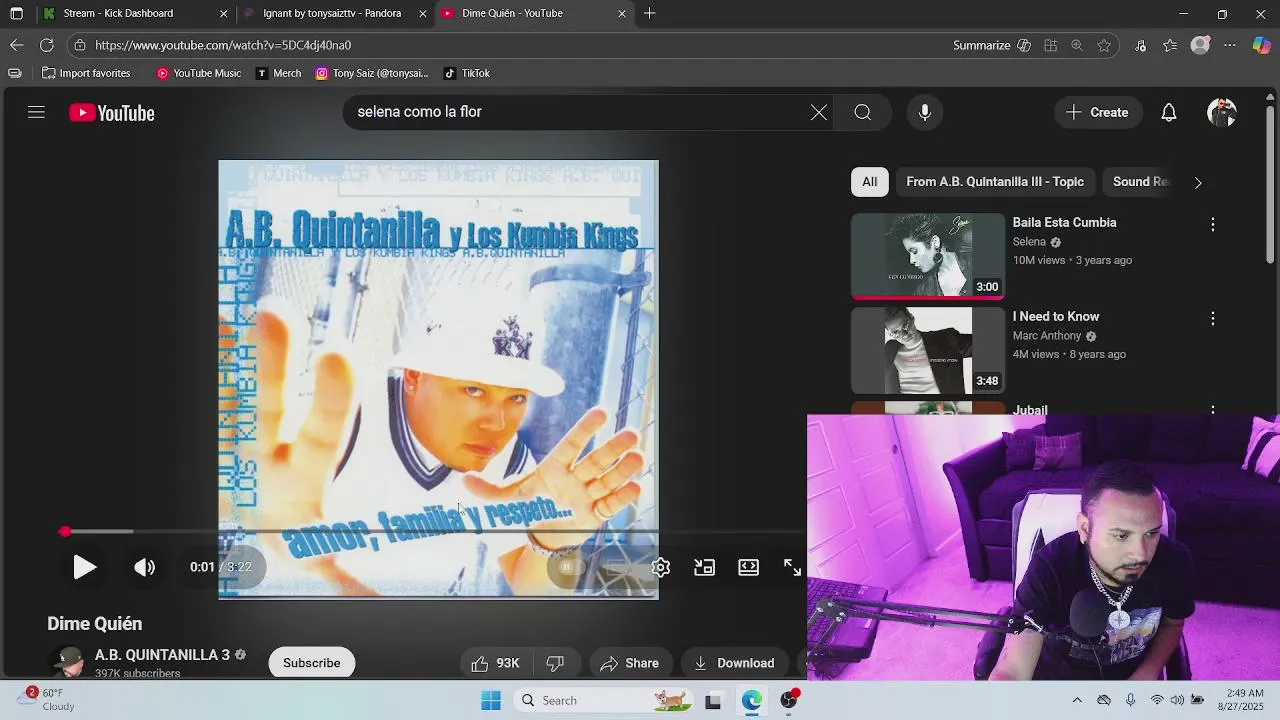Open the YouTube guide hamburger menu
Viewport: 1280px width, 720px height.
(36, 113)
